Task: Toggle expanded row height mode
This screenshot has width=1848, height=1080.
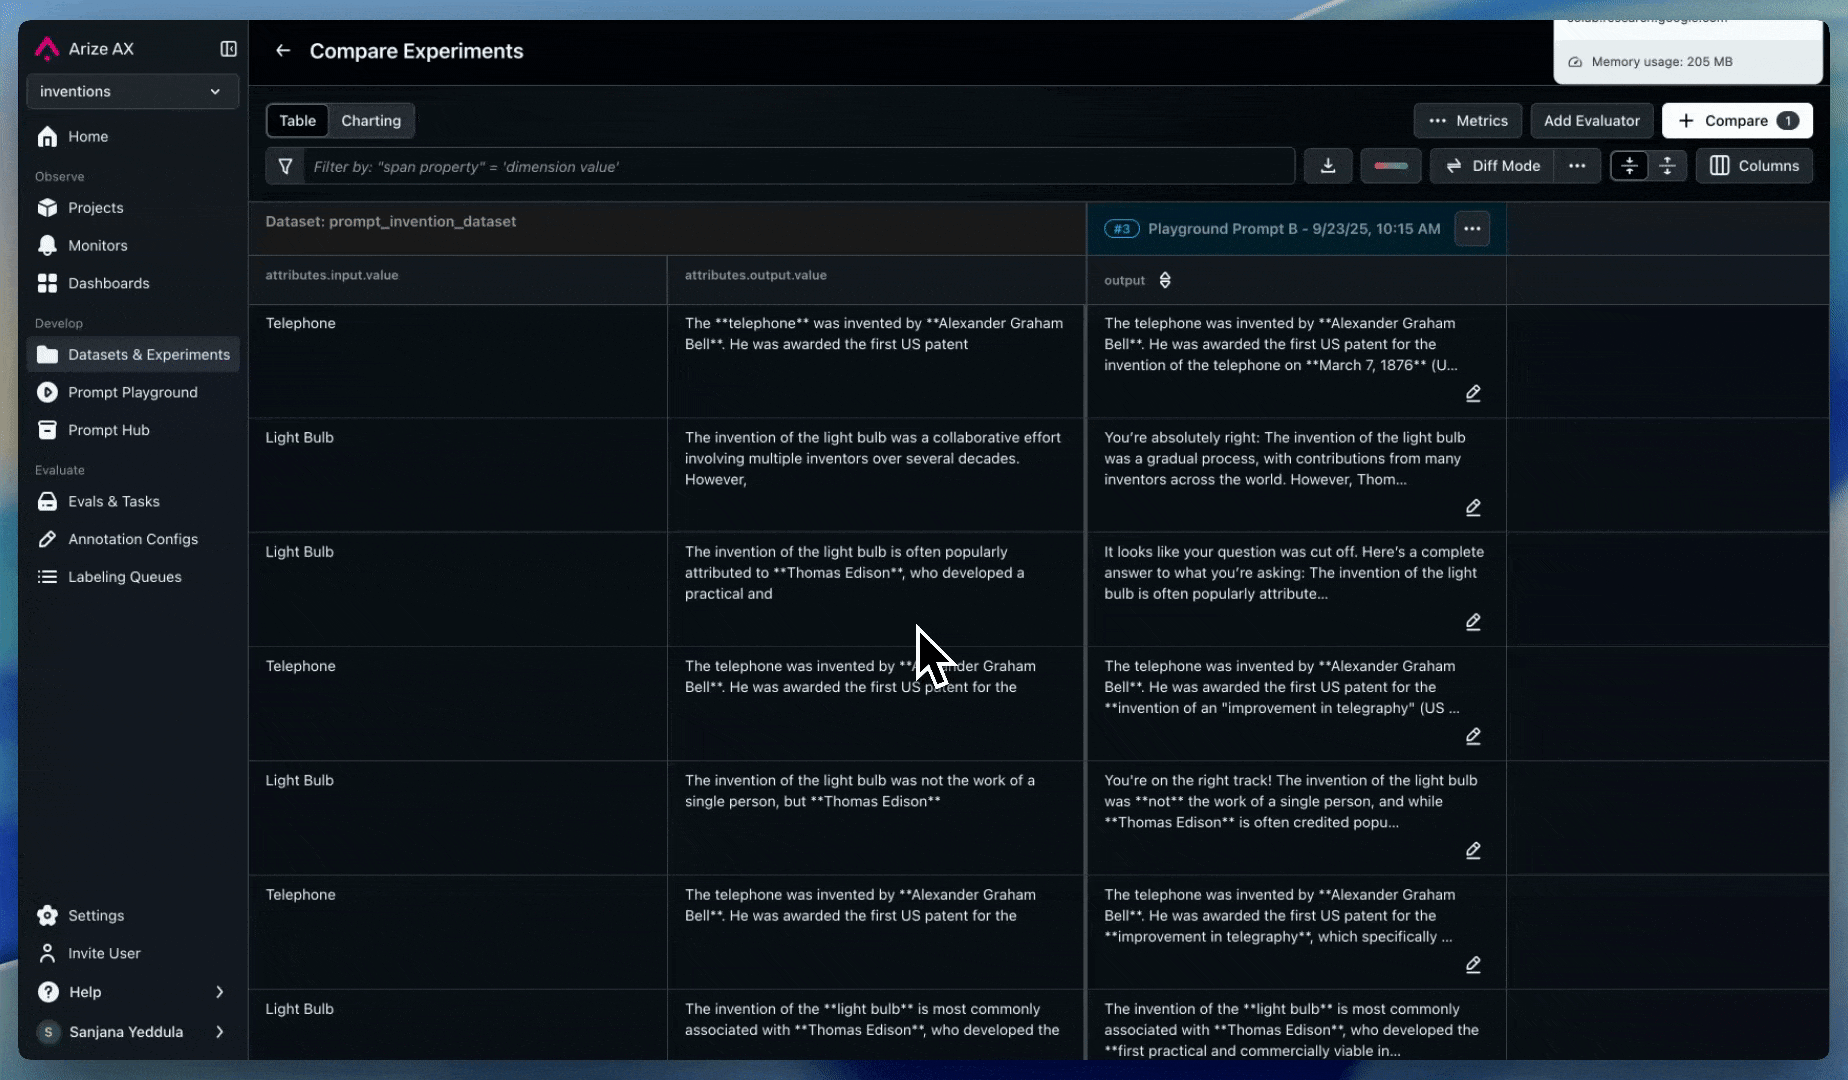Action: (x=1667, y=166)
